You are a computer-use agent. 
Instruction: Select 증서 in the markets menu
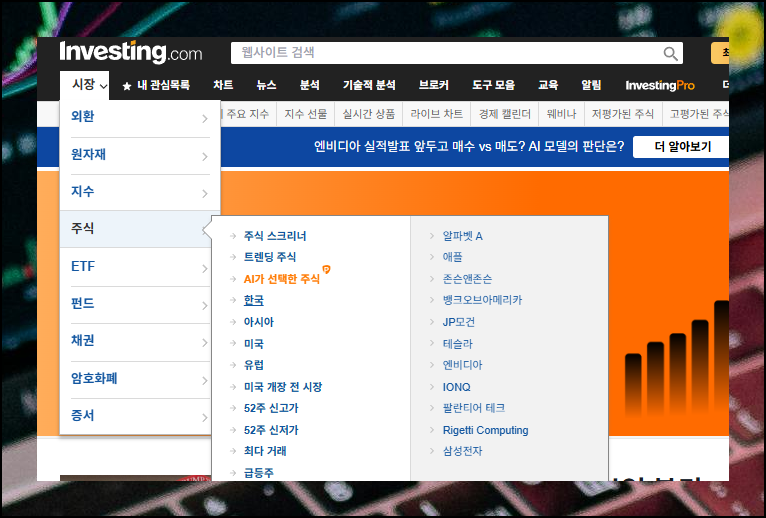point(83,415)
